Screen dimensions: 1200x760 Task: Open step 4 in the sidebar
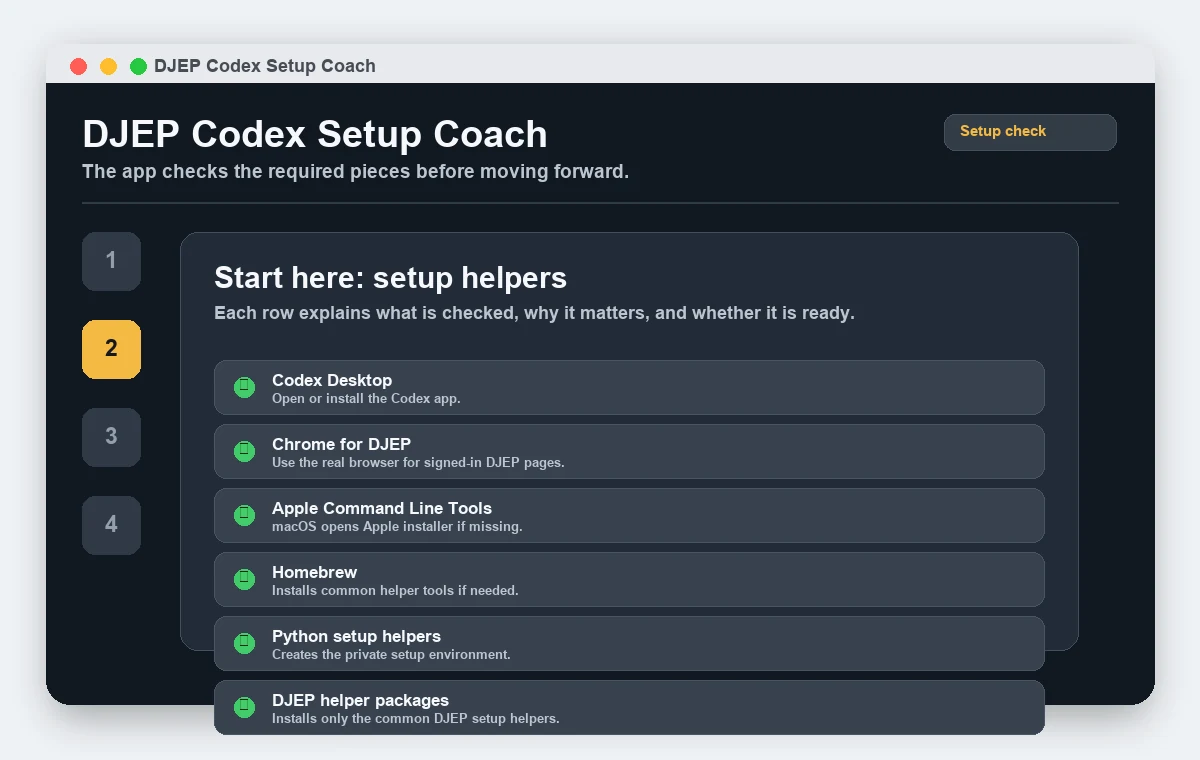pyautogui.click(x=111, y=525)
